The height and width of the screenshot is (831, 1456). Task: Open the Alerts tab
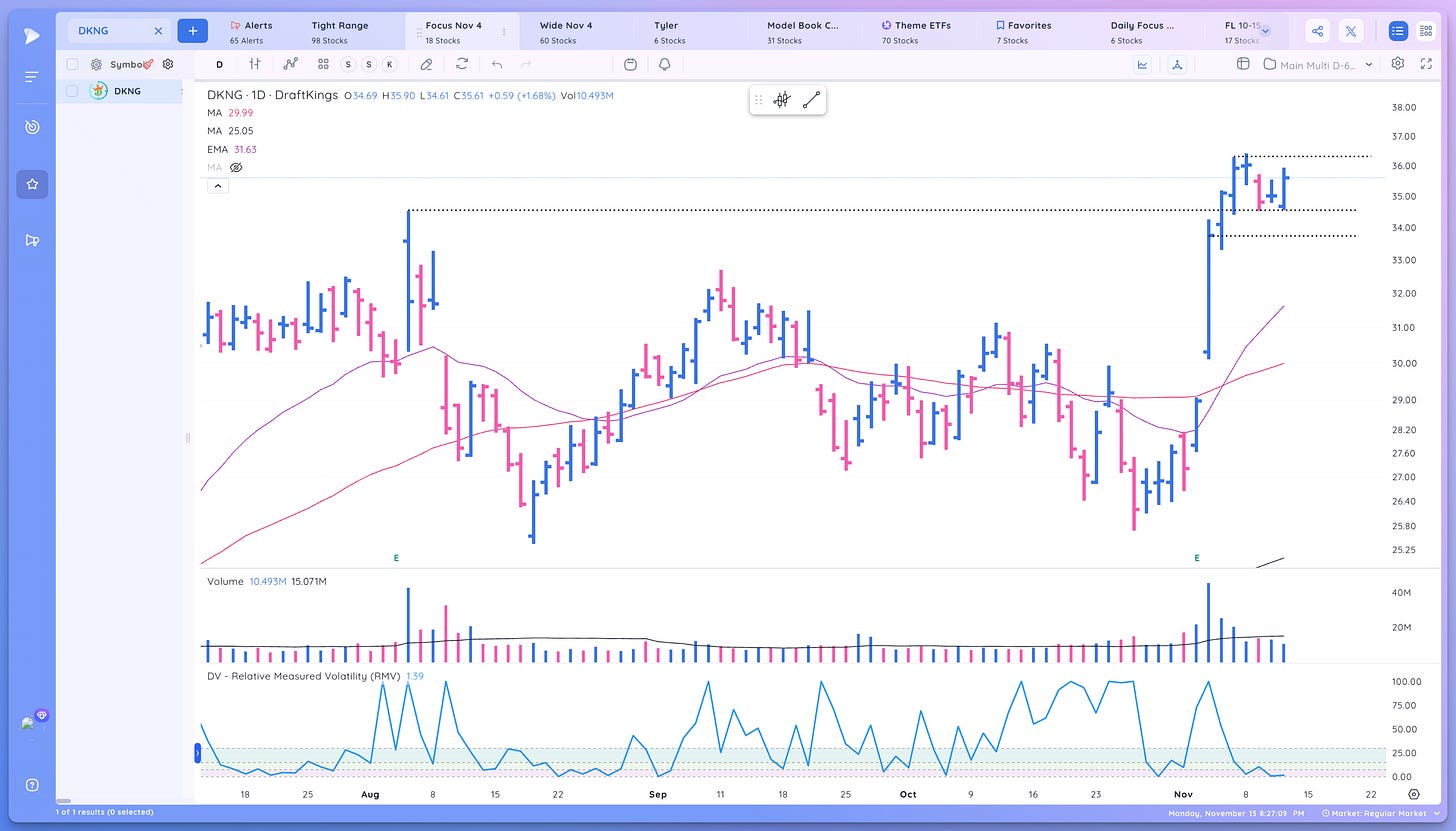pyautogui.click(x=251, y=32)
